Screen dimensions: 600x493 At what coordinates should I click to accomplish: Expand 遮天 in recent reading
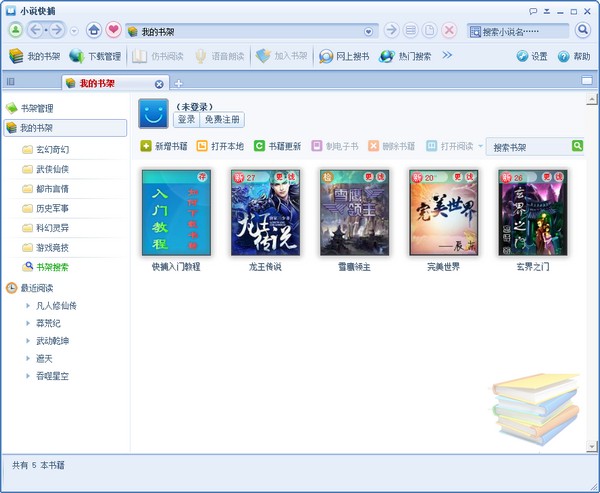(28, 358)
